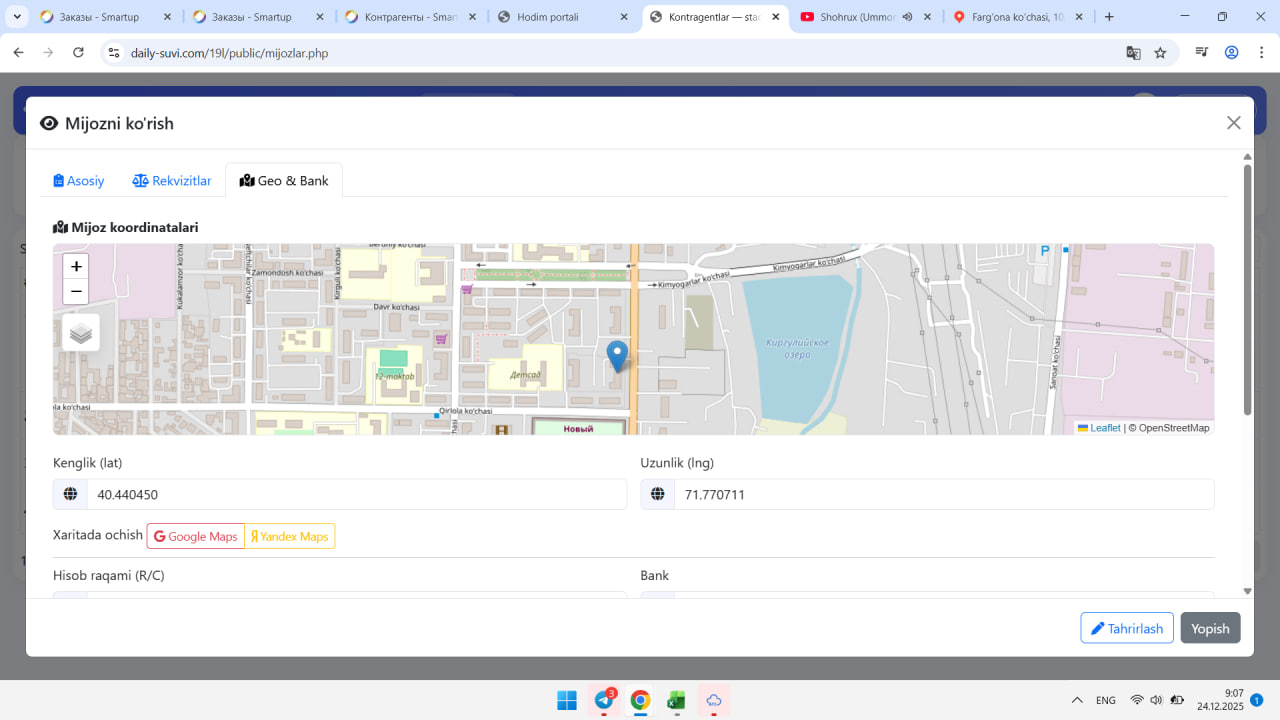Open location in Google Maps
1280x720 pixels.
[x=196, y=536]
